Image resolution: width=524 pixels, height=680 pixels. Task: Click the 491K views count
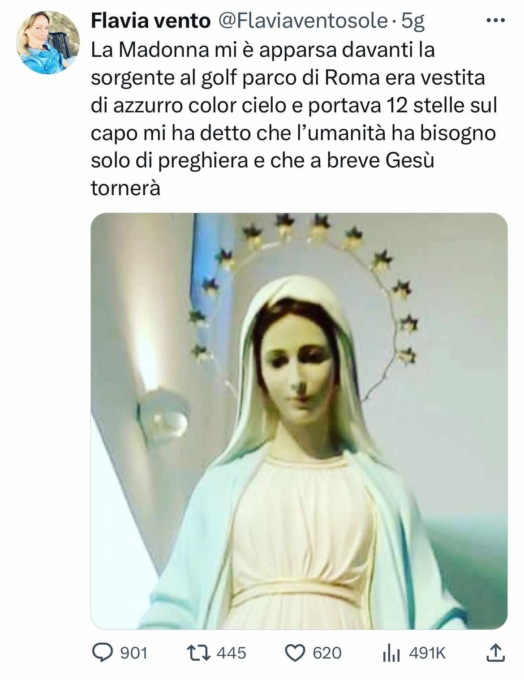(427, 653)
